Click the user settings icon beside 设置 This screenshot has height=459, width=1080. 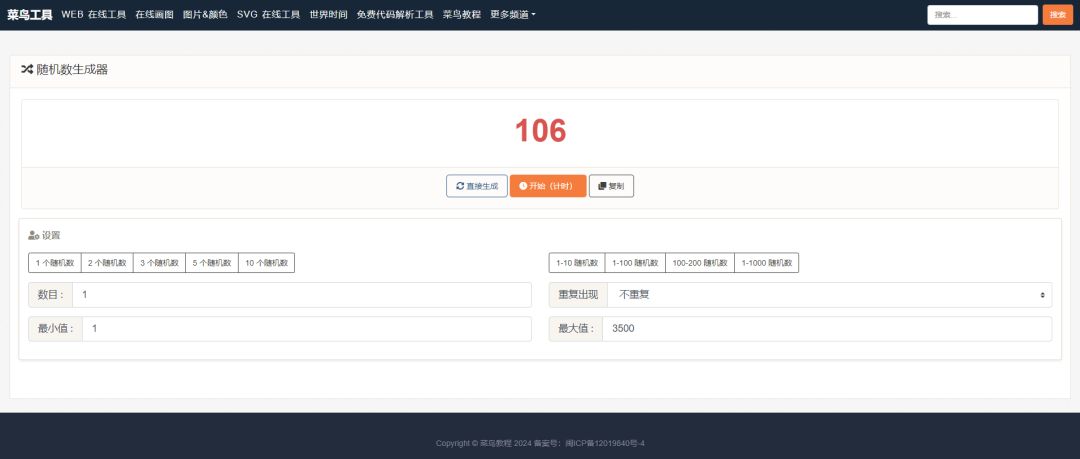point(33,236)
